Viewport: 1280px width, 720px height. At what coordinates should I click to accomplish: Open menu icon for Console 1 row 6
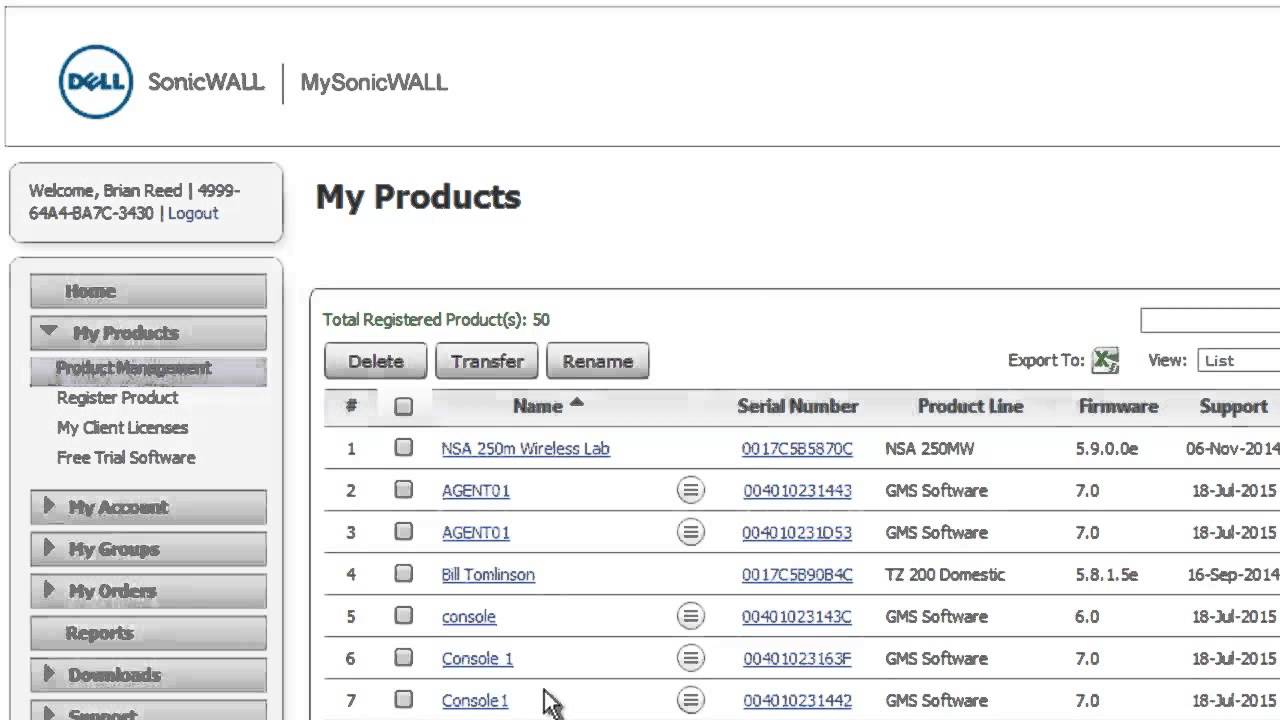(690, 658)
